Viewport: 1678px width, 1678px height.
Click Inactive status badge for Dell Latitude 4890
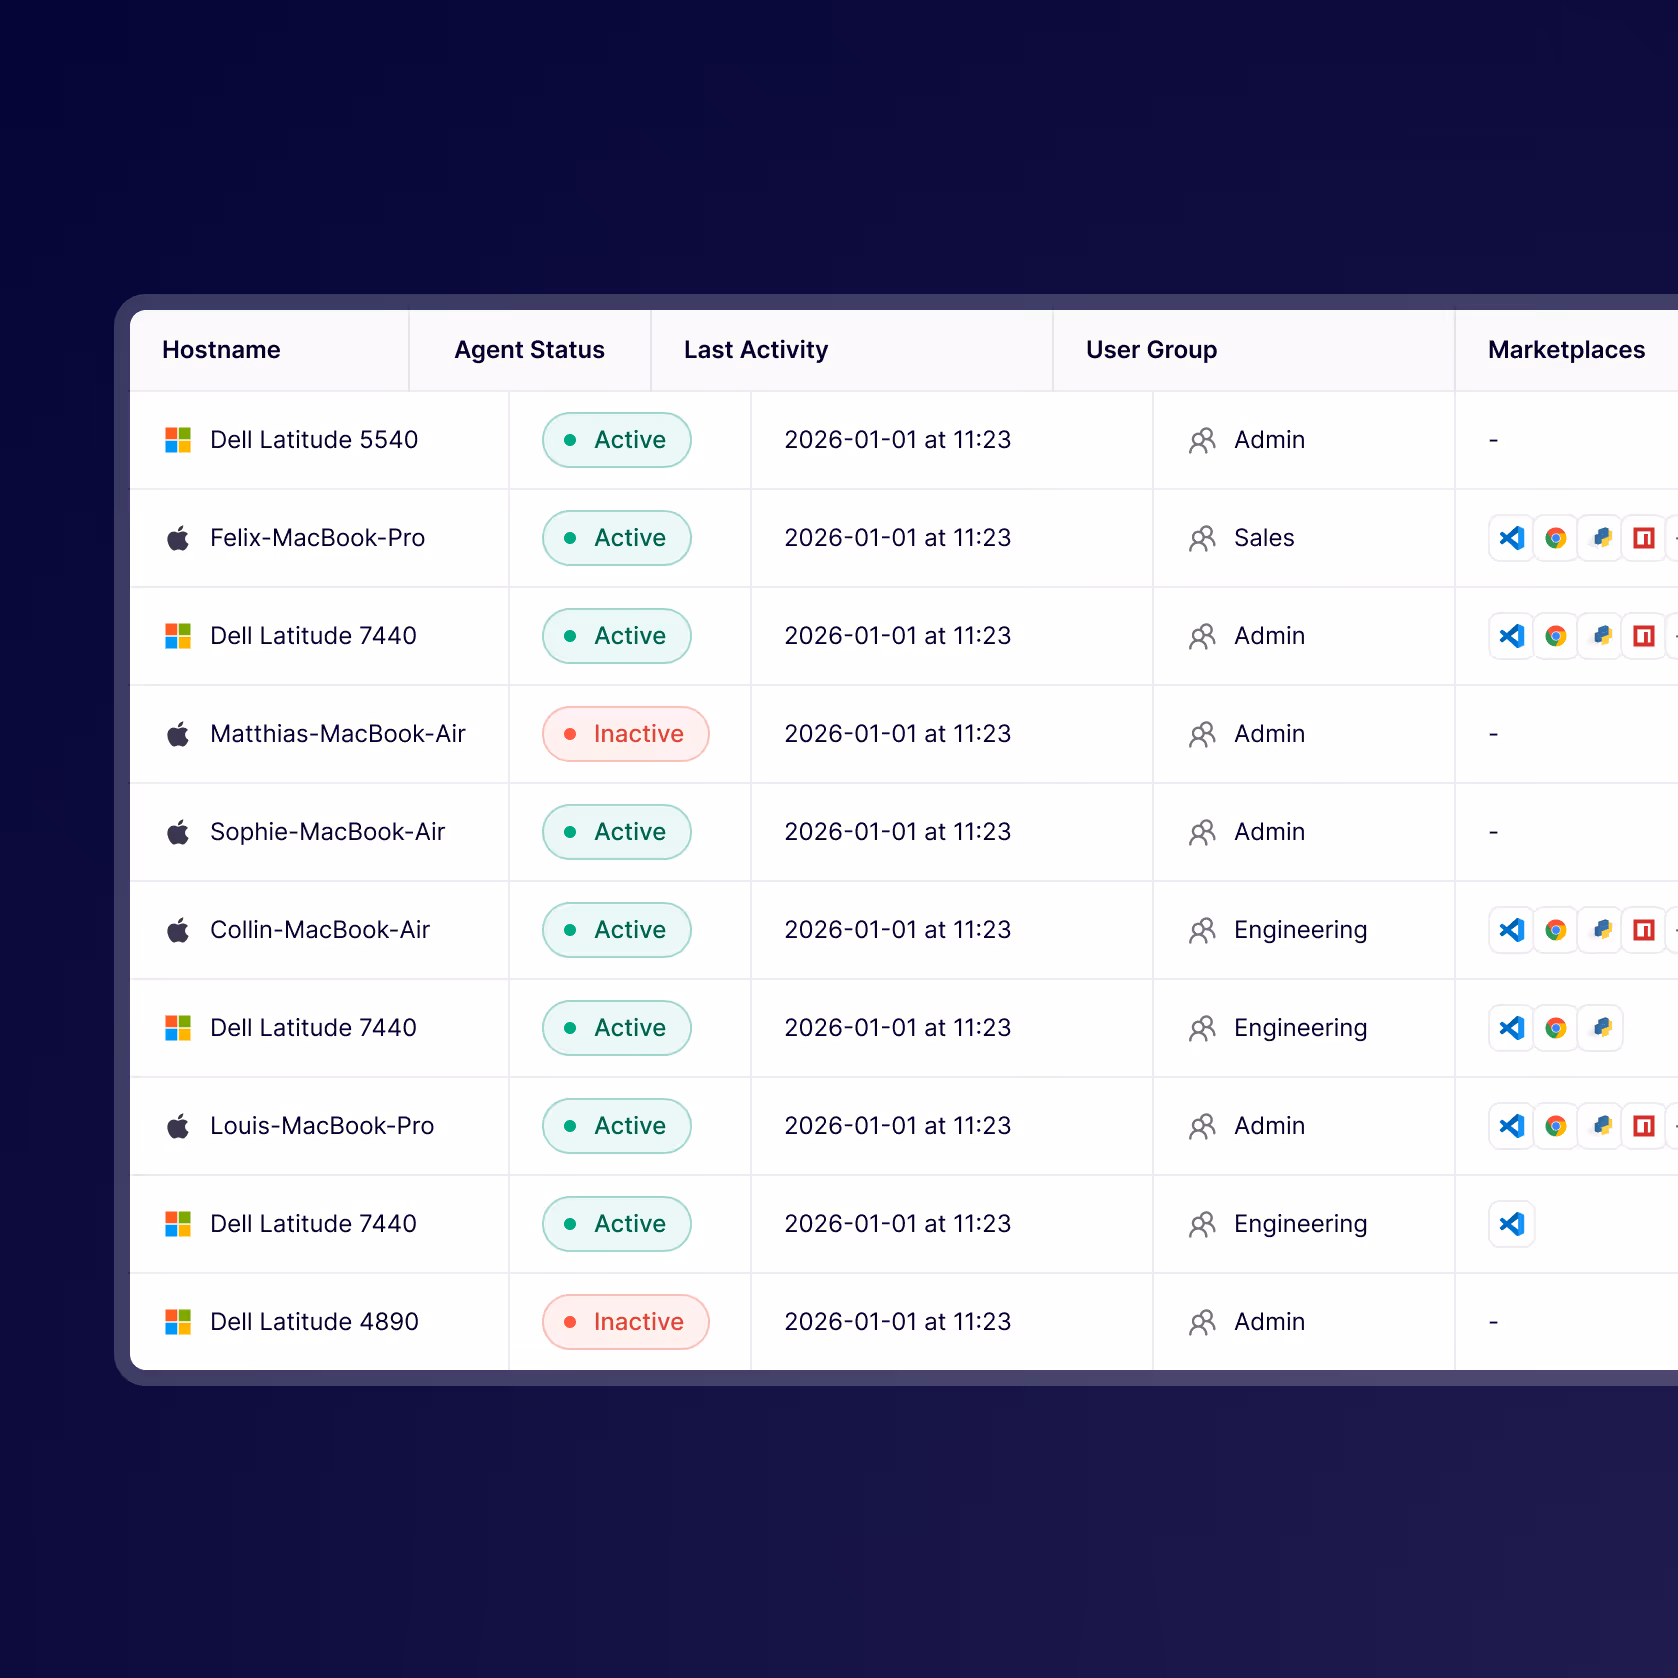pos(626,1322)
